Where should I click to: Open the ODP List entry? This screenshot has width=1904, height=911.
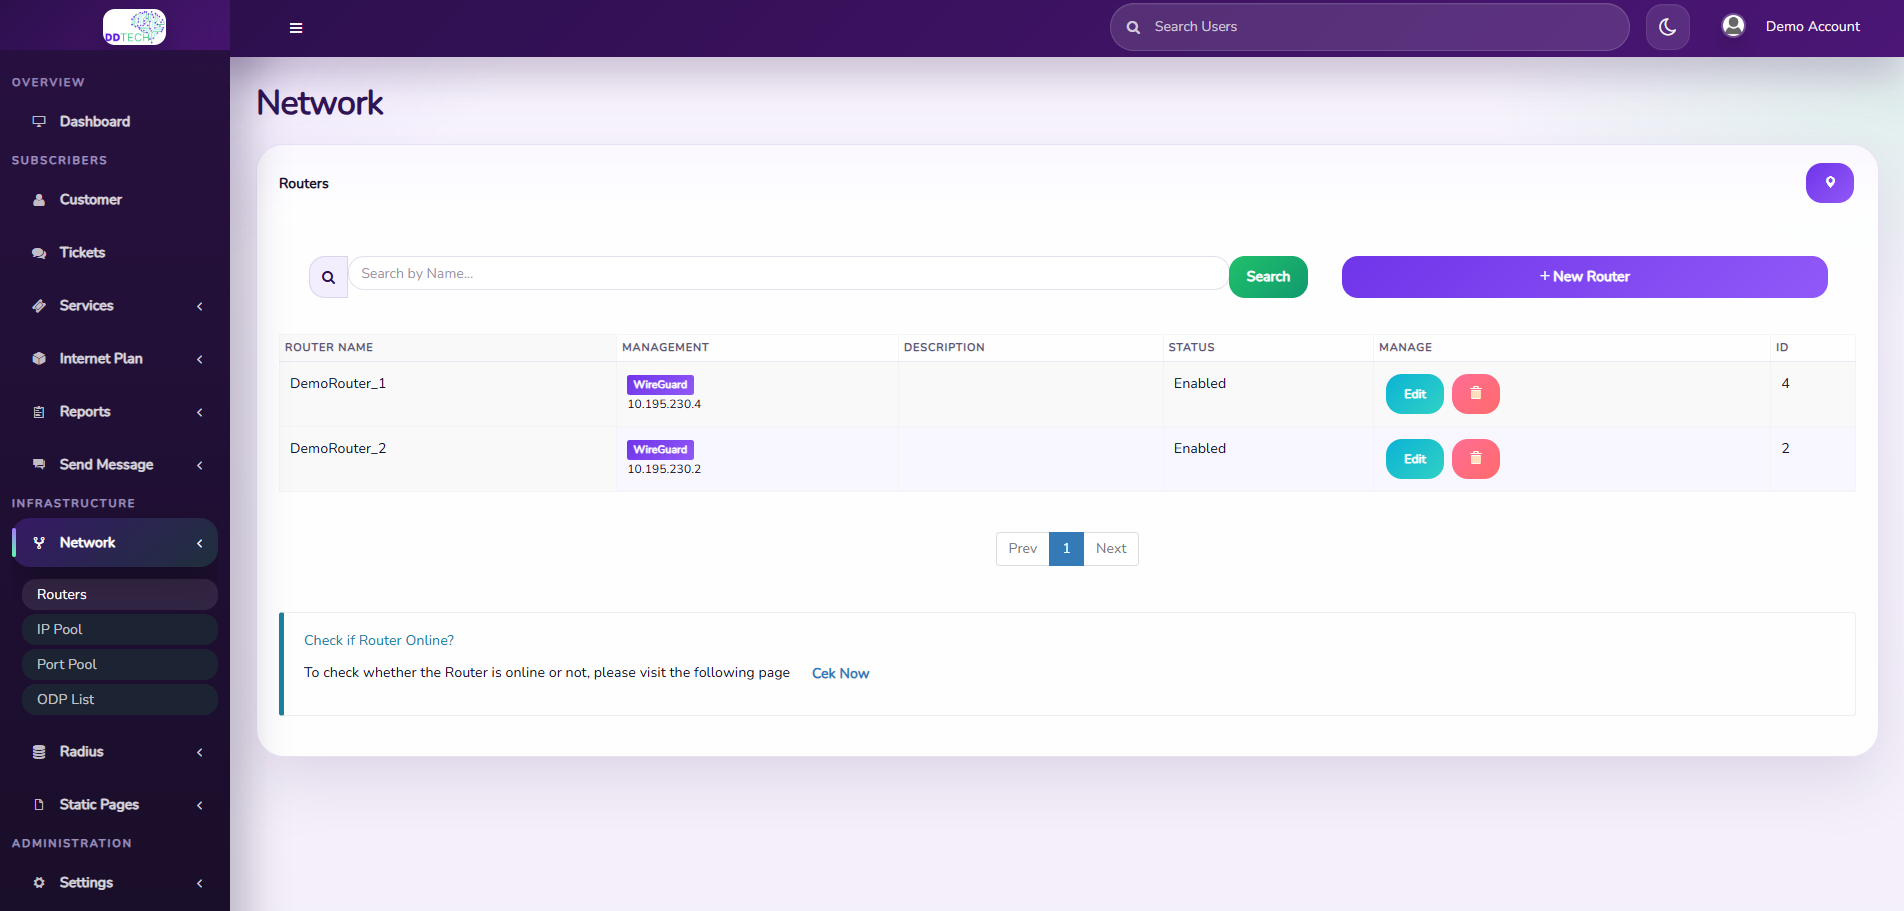[x=65, y=699]
